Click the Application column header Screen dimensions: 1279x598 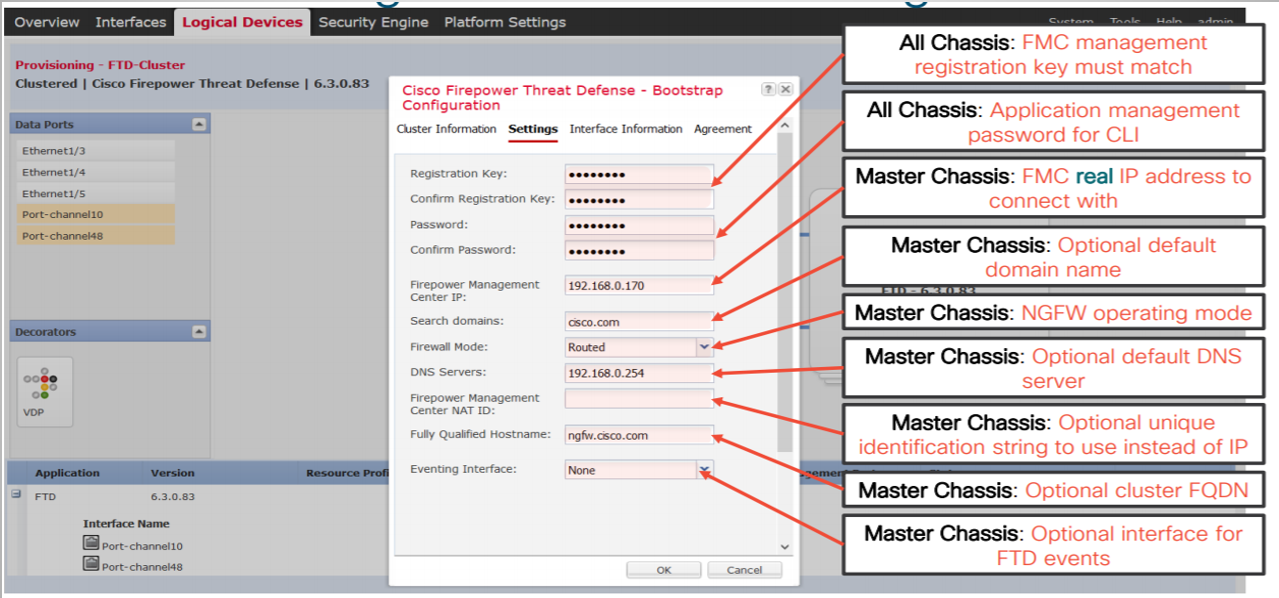click(67, 473)
